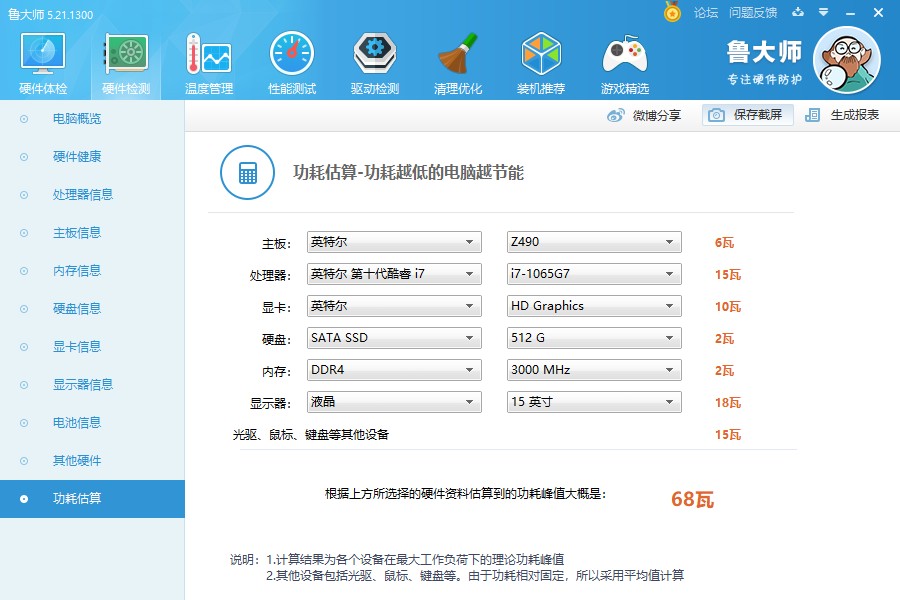Expand 显卡 model dropdown HD Graphics
The width and height of the screenshot is (900, 600).
594,306
